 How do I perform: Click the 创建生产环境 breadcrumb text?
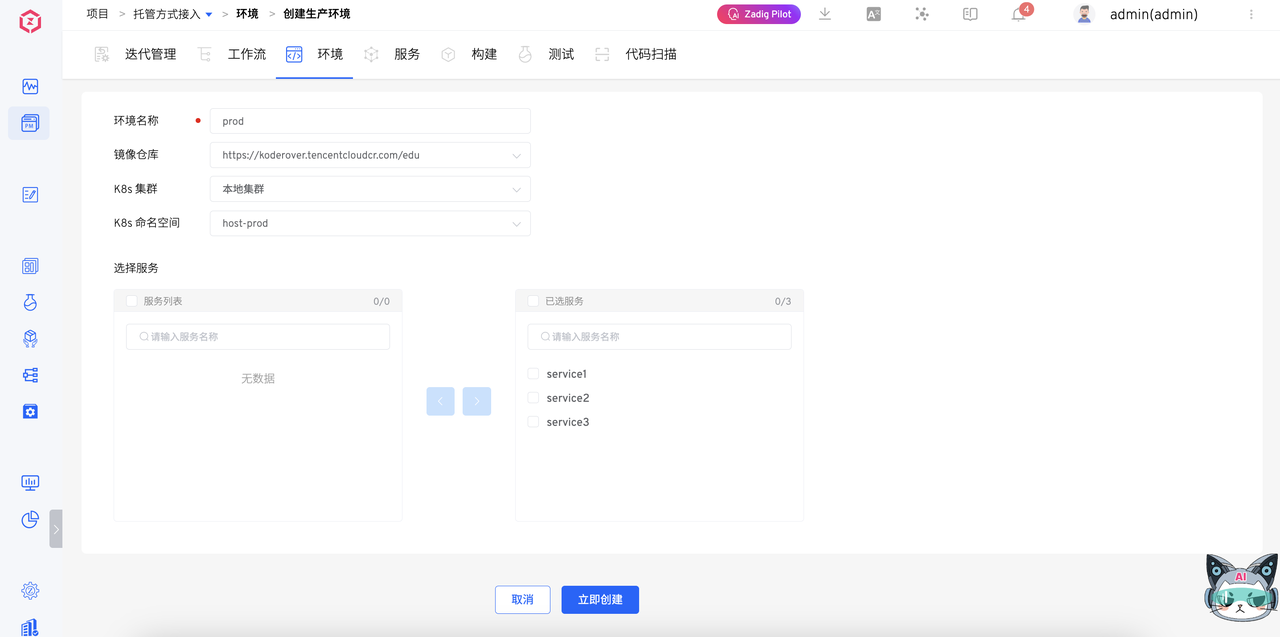point(316,14)
